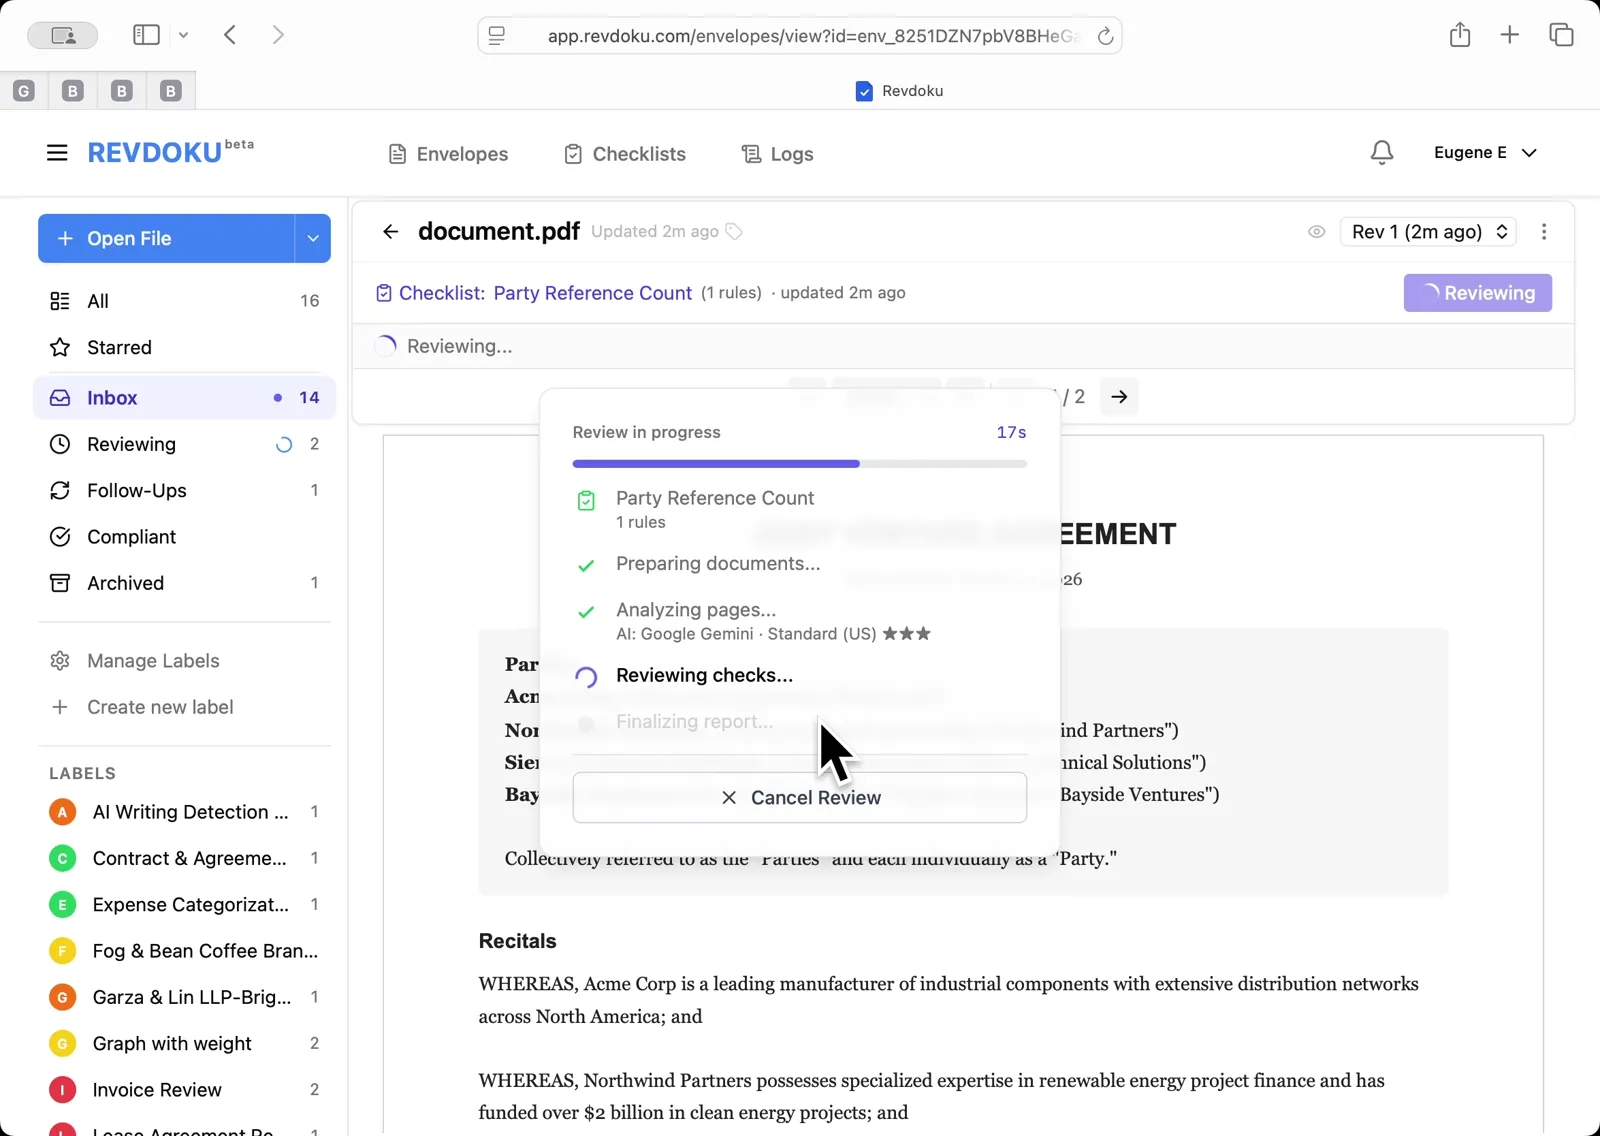Open the Open File dropdown chevron

(x=313, y=238)
